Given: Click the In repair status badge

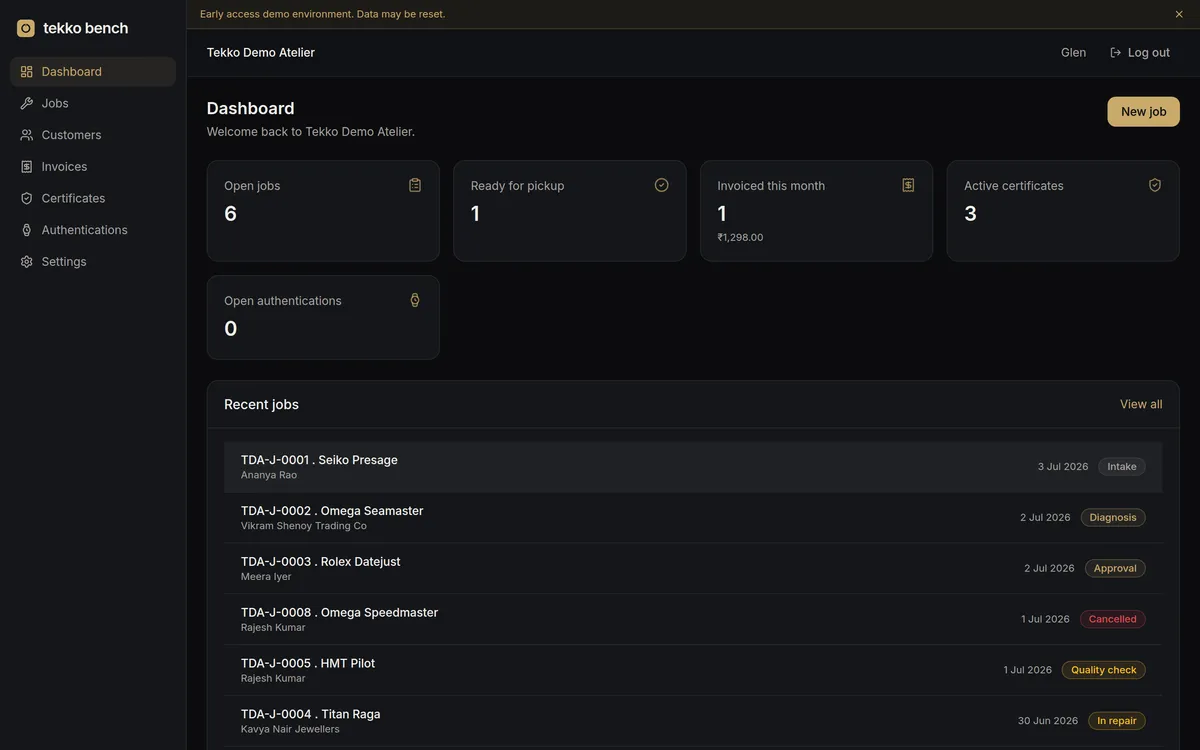Looking at the screenshot, I should click(x=1117, y=721).
